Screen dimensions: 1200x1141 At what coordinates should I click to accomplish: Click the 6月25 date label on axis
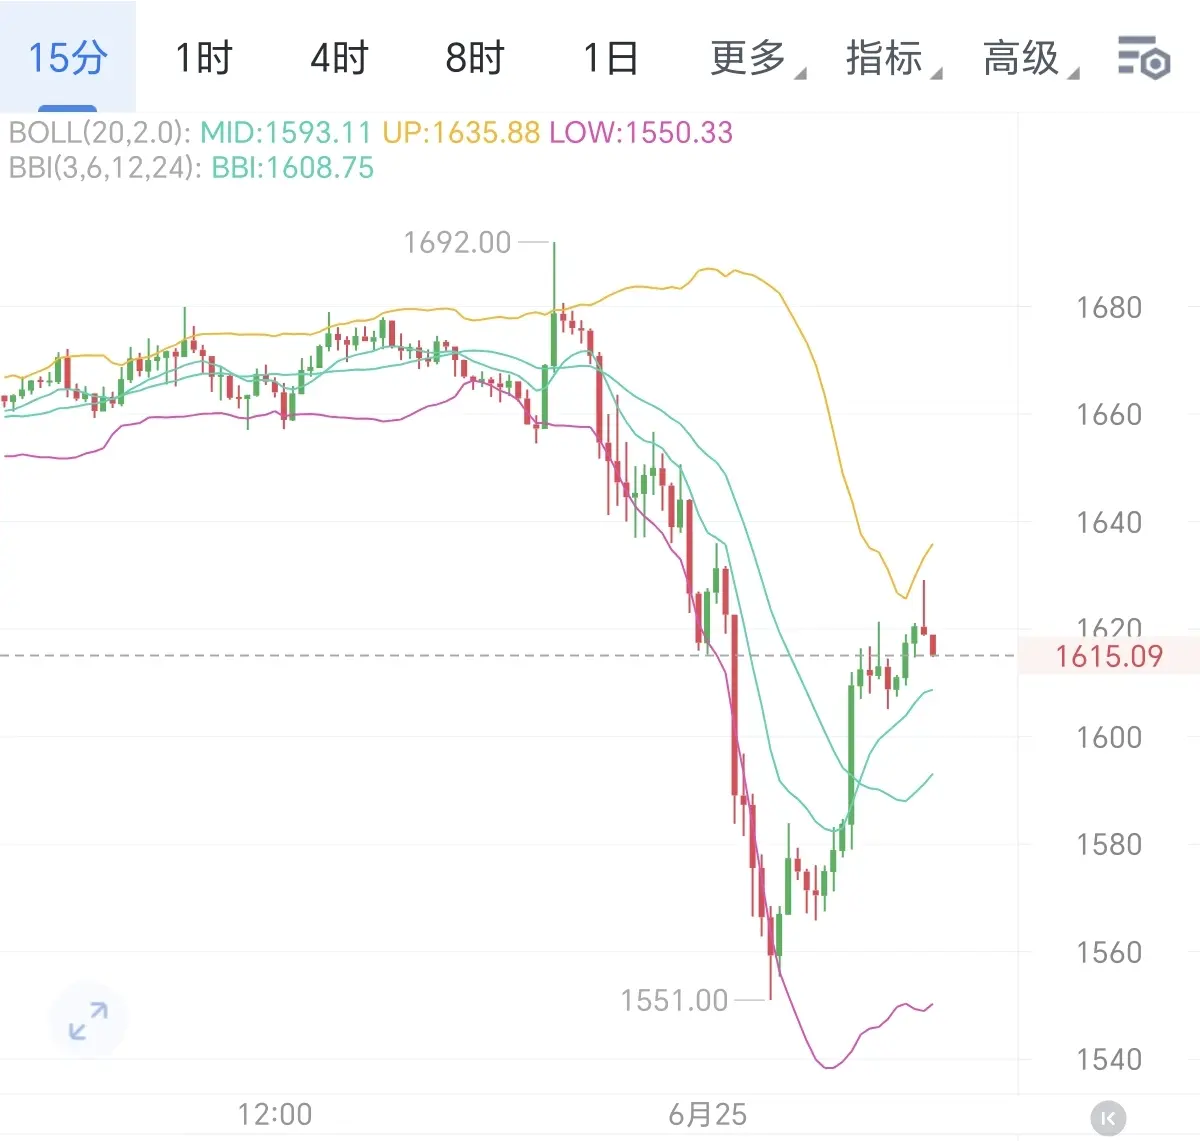pyautogui.click(x=708, y=1114)
